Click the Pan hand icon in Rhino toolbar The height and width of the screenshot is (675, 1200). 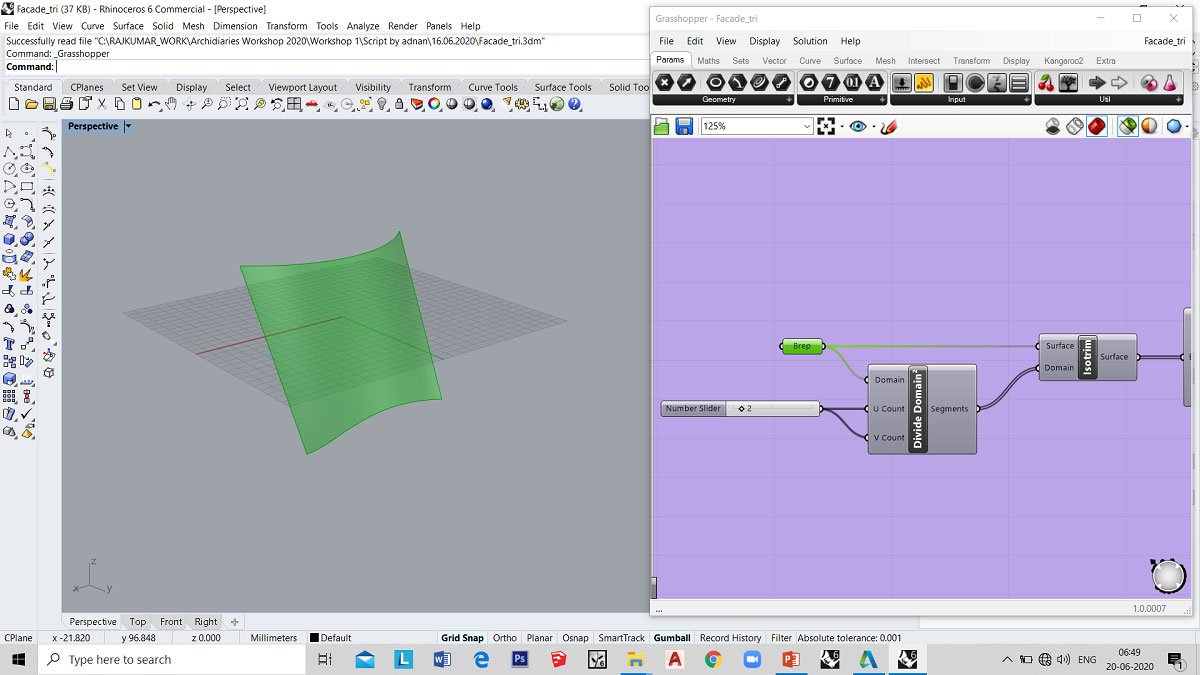click(x=171, y=104)
